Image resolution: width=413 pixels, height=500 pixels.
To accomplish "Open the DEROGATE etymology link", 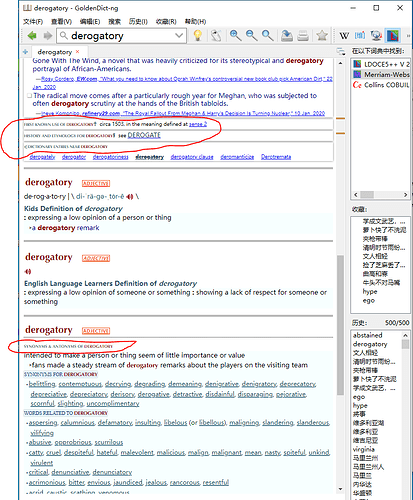I will click(x=144, y=135).
